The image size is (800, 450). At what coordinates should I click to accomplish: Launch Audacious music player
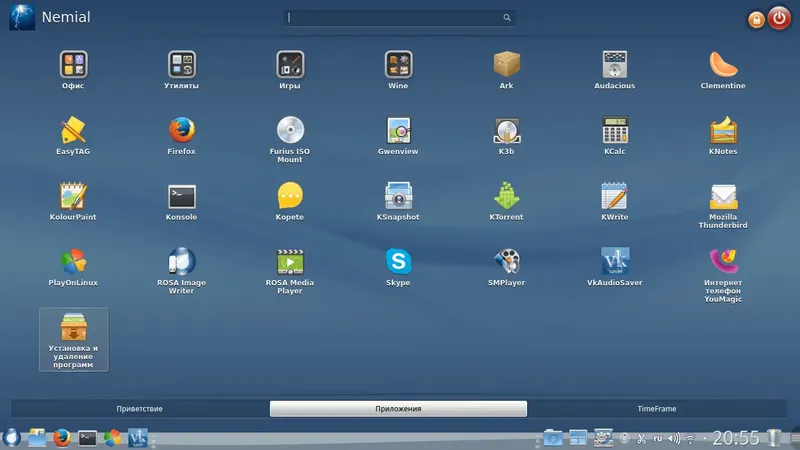pos(615,70)
